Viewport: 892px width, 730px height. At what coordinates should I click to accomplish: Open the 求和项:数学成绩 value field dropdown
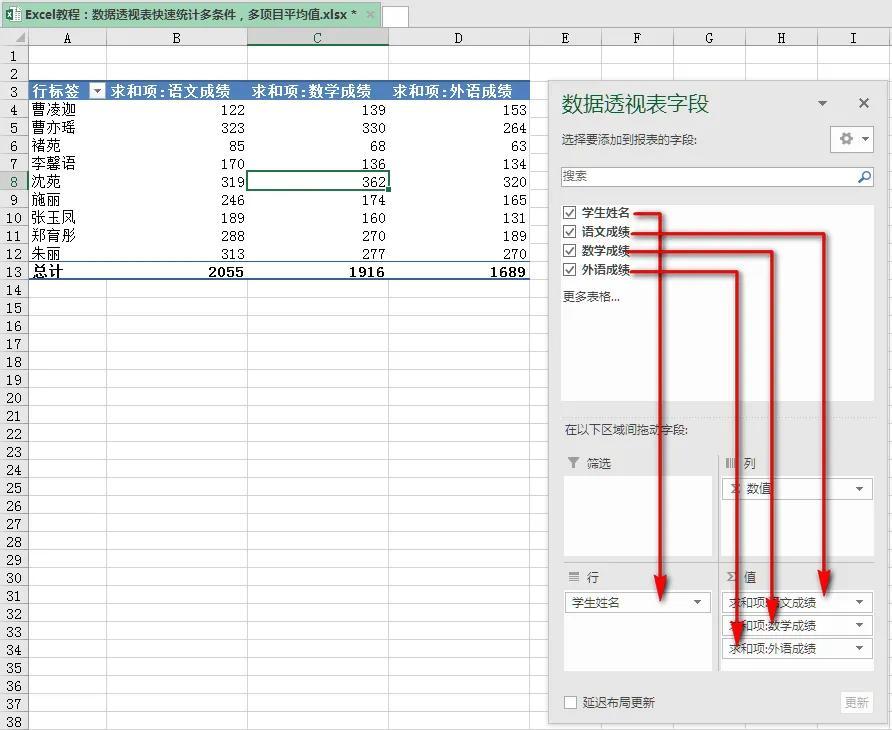pos(860,625)
